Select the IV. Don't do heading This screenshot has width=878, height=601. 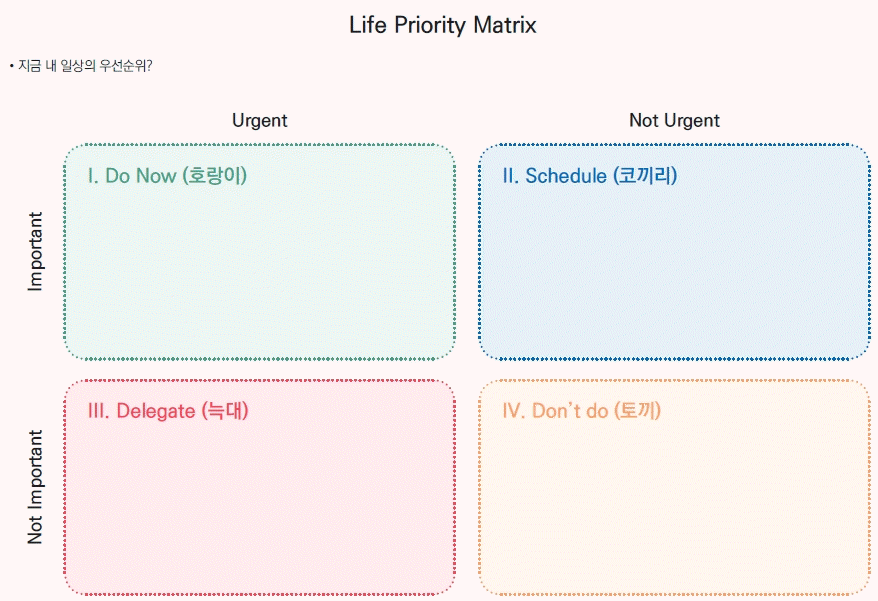click(x=581, y=411)
